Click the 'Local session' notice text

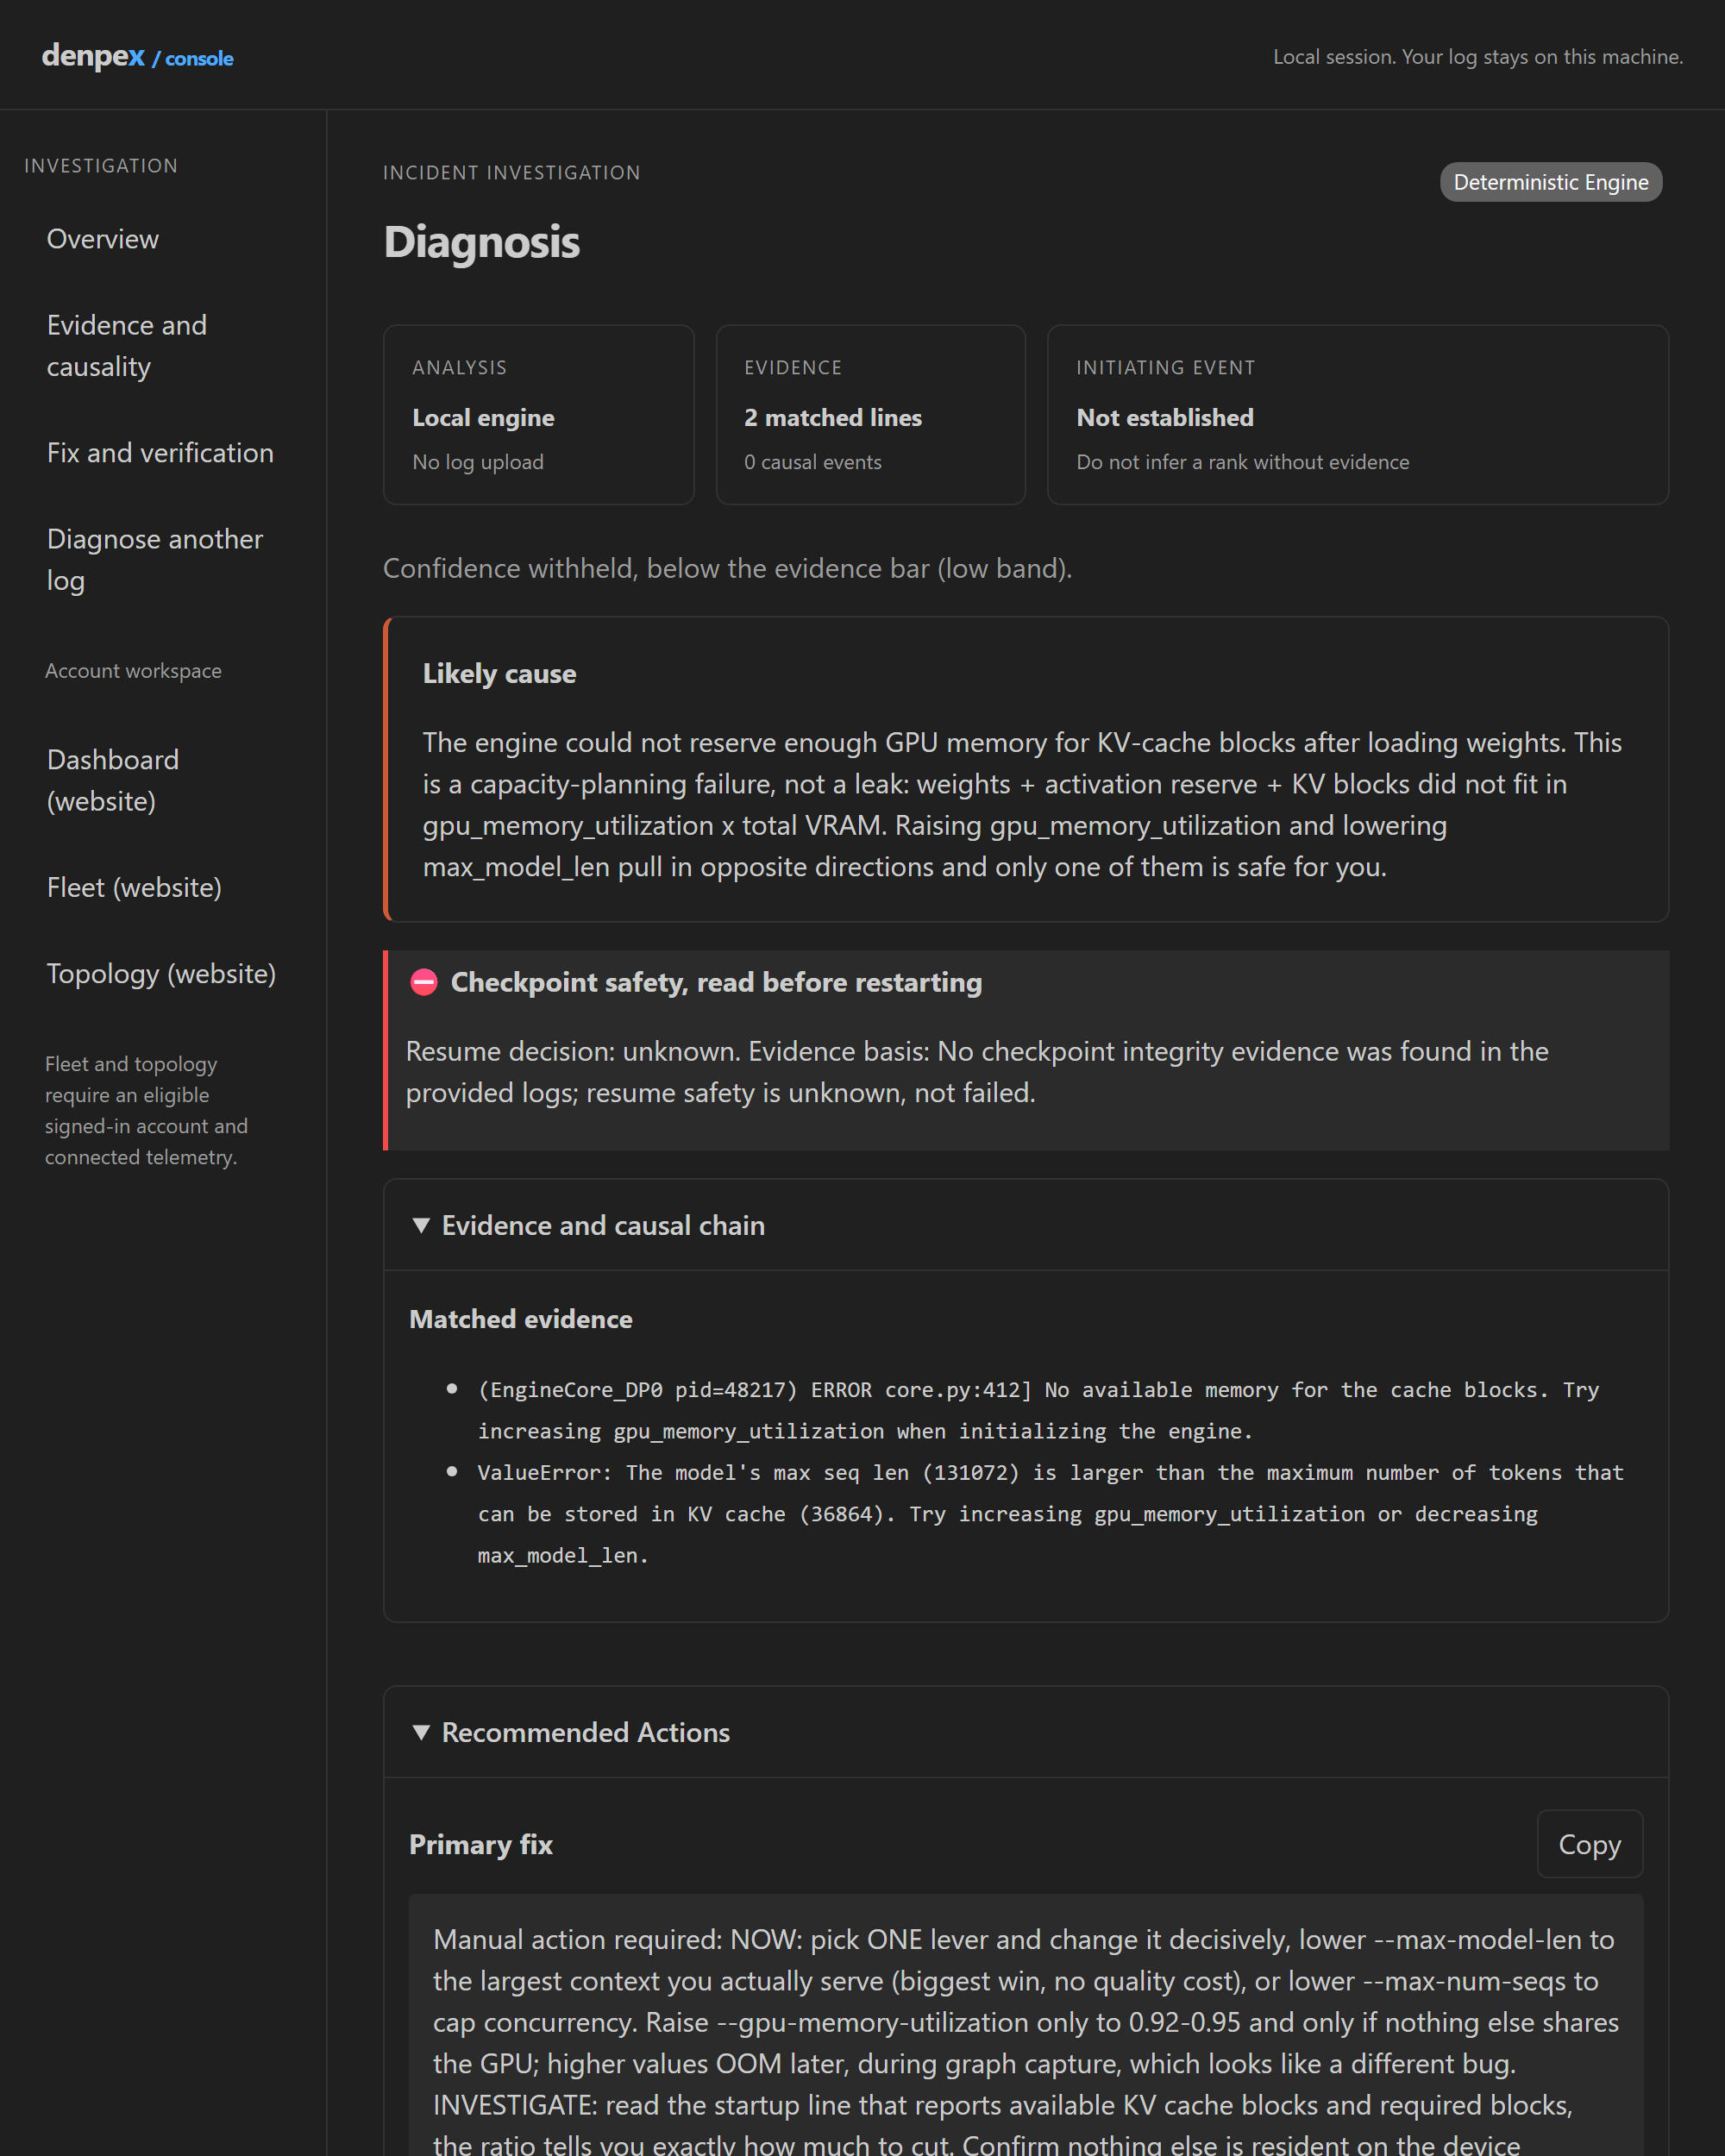point(1477,56)
